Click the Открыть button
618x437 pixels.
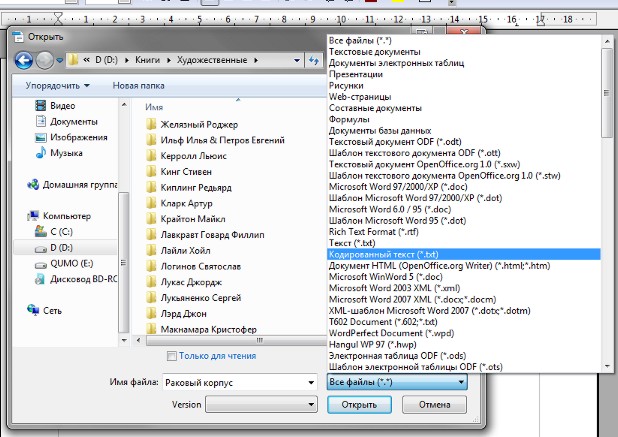359,405
